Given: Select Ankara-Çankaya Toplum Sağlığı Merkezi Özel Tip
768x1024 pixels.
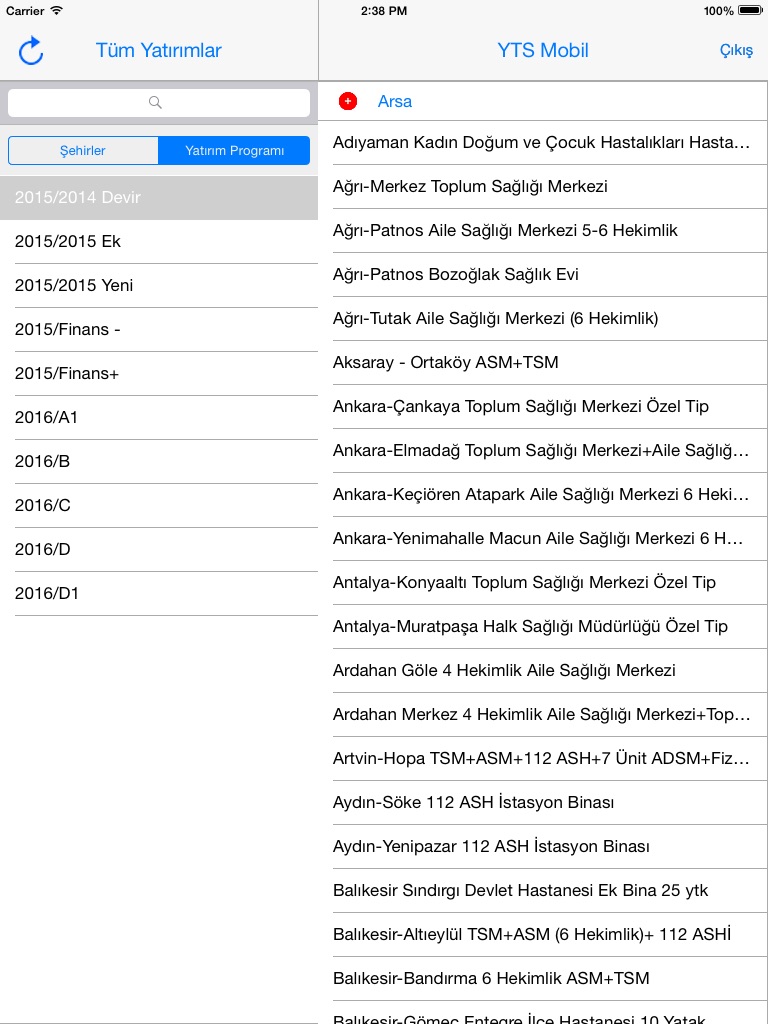Looking at the screenshot, I should (543, 406).
